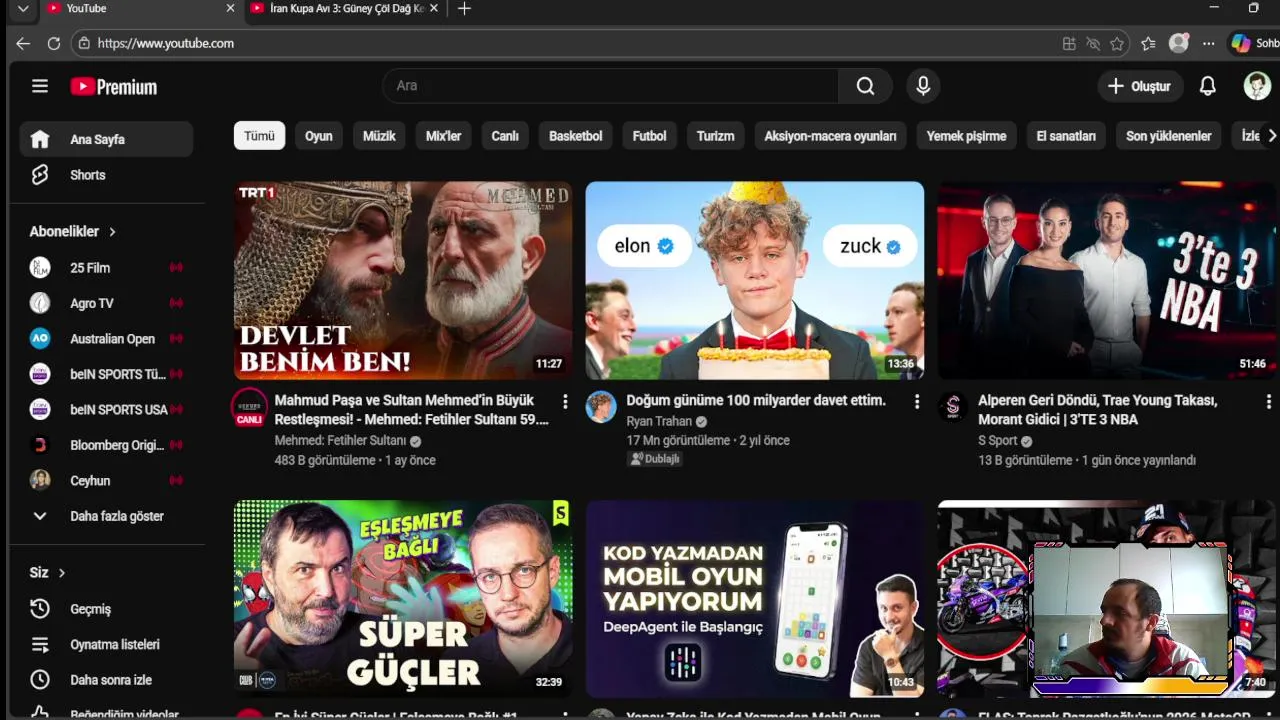1280x720 pixels.
Task: Open new browser tab
Action: point(464,9)
